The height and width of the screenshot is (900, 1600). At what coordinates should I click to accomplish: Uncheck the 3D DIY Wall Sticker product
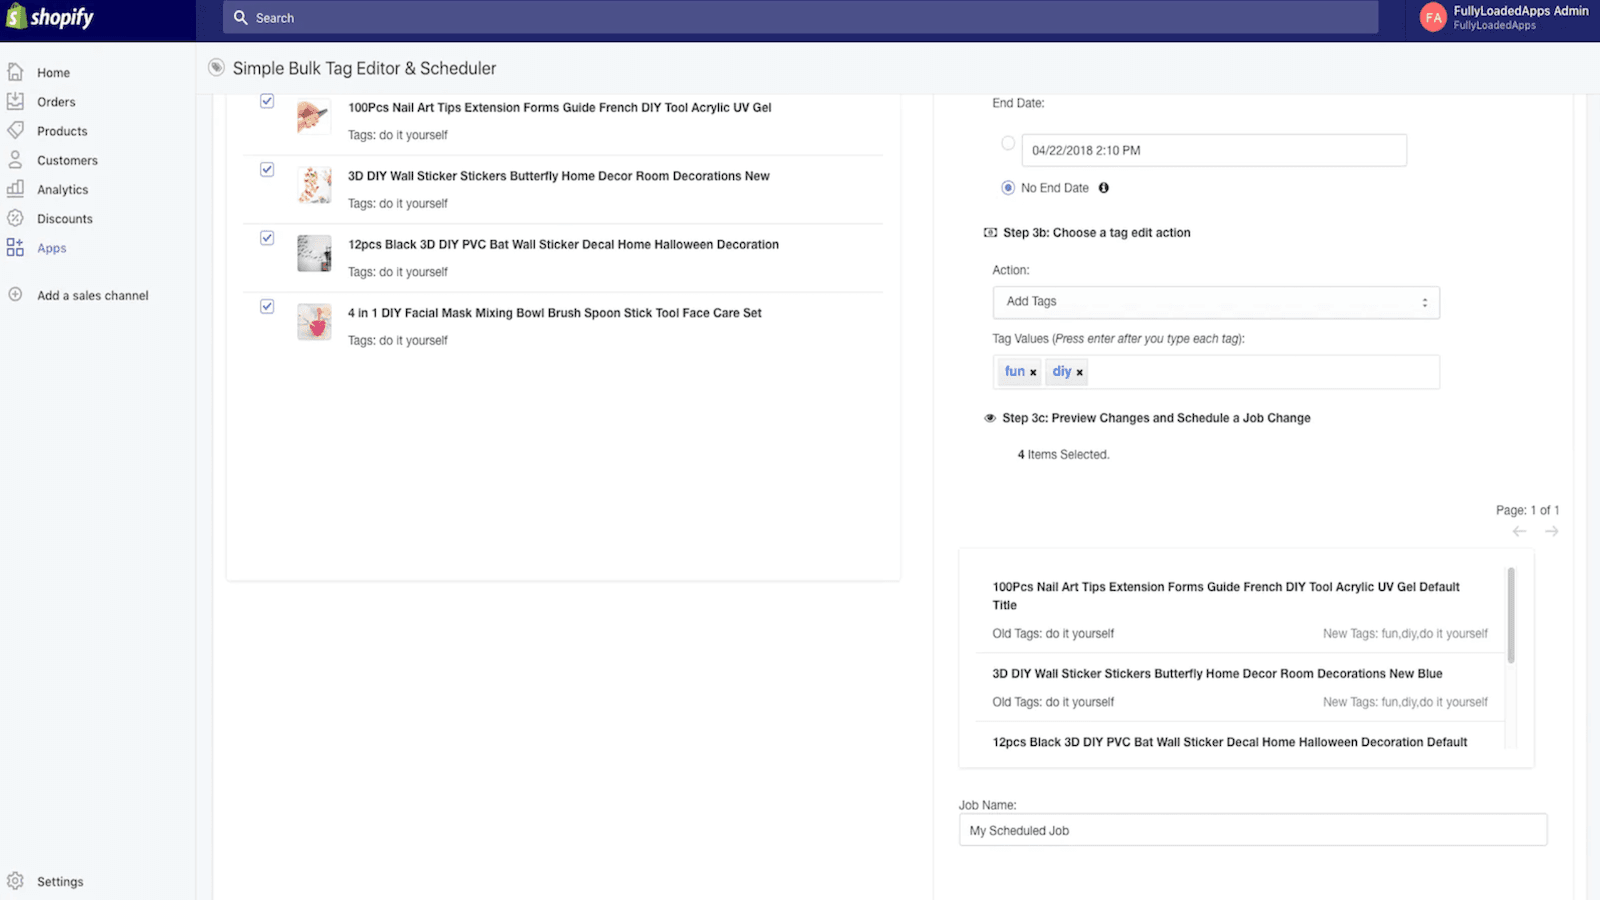(x=267, y=170)
